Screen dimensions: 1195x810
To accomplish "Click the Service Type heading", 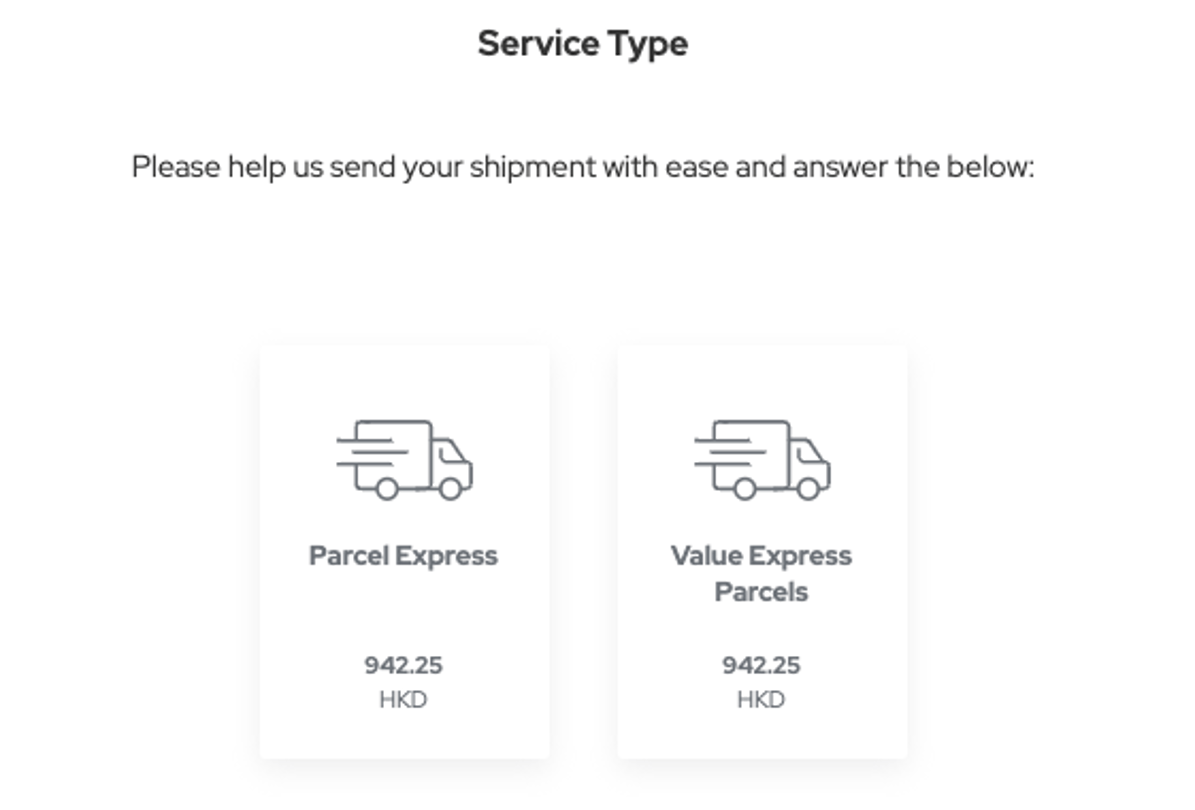I will [582, 44].
